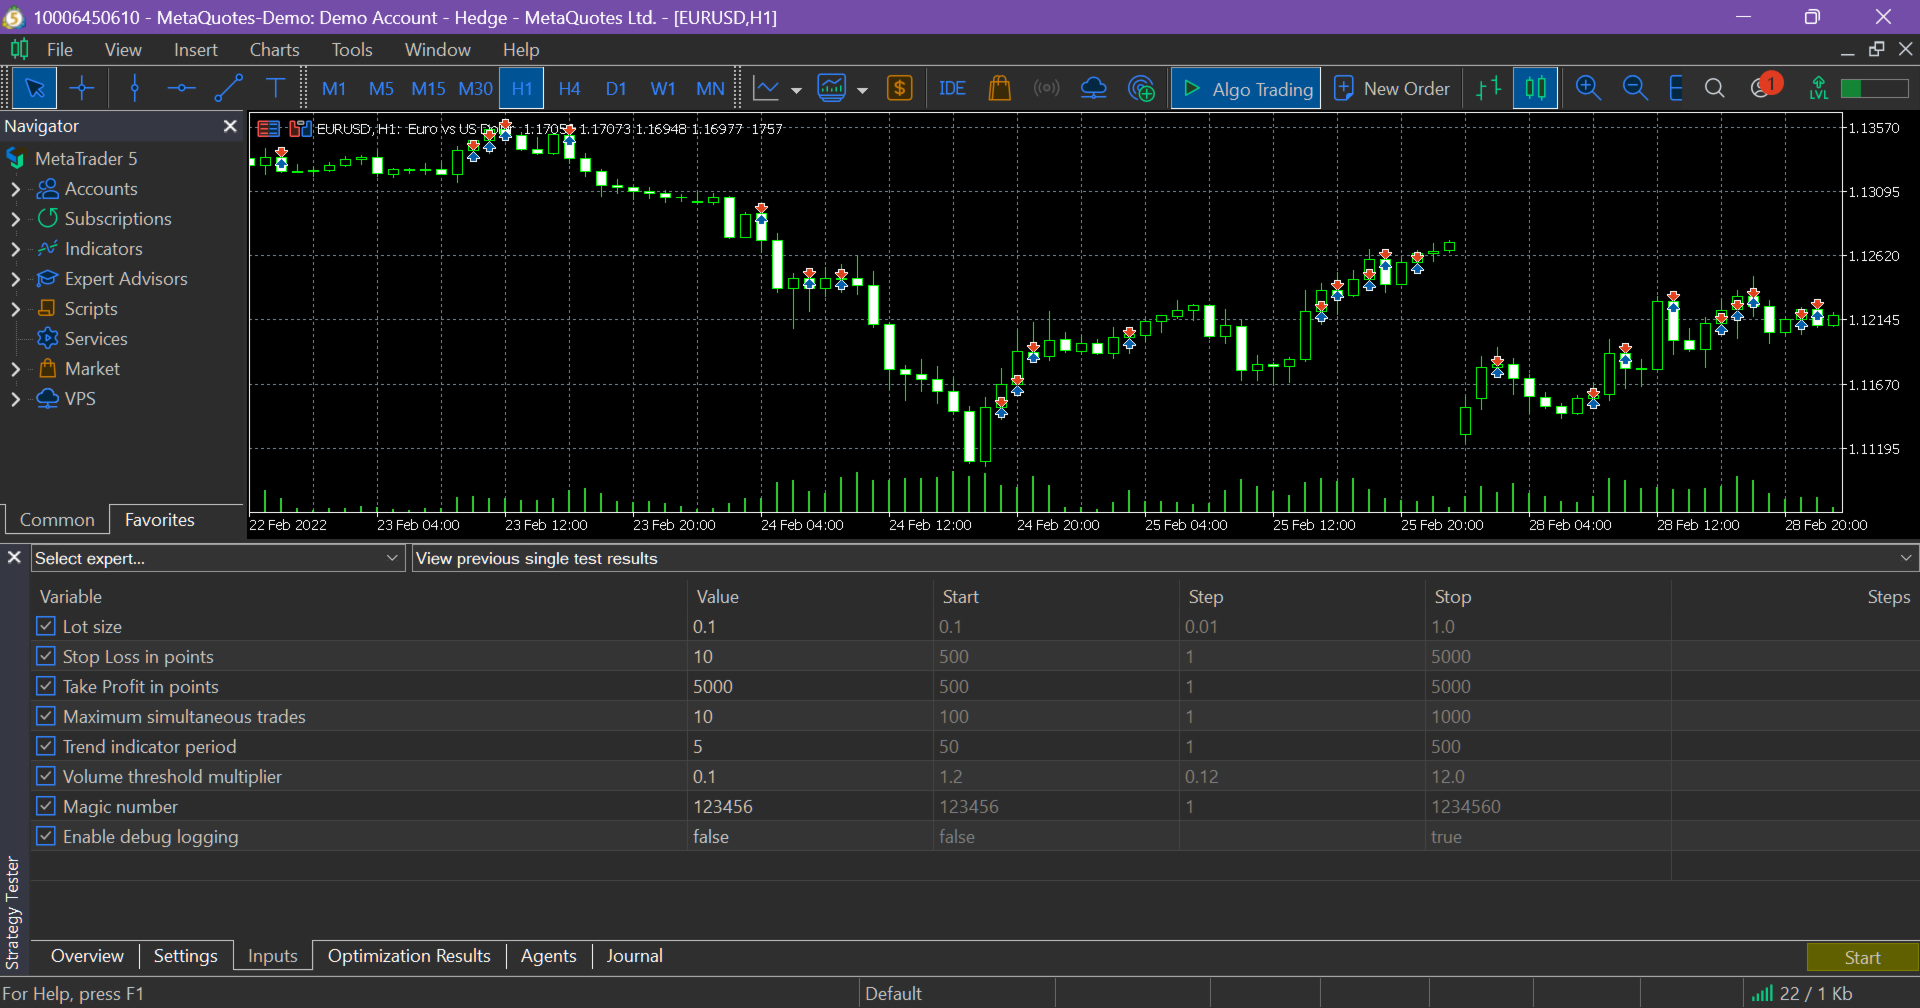Expand the Indicators tree node
This screenshot has height=1008, width=1920.
point(15,249)
